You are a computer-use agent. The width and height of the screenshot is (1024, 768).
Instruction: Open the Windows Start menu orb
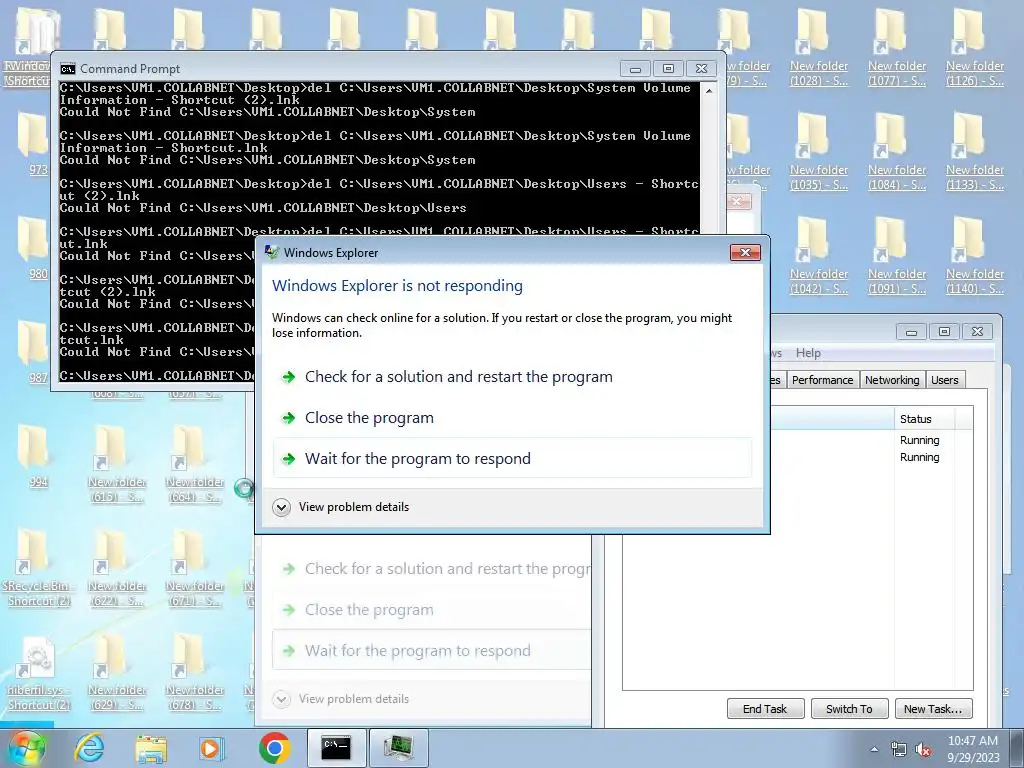click(x=27, y=748)
